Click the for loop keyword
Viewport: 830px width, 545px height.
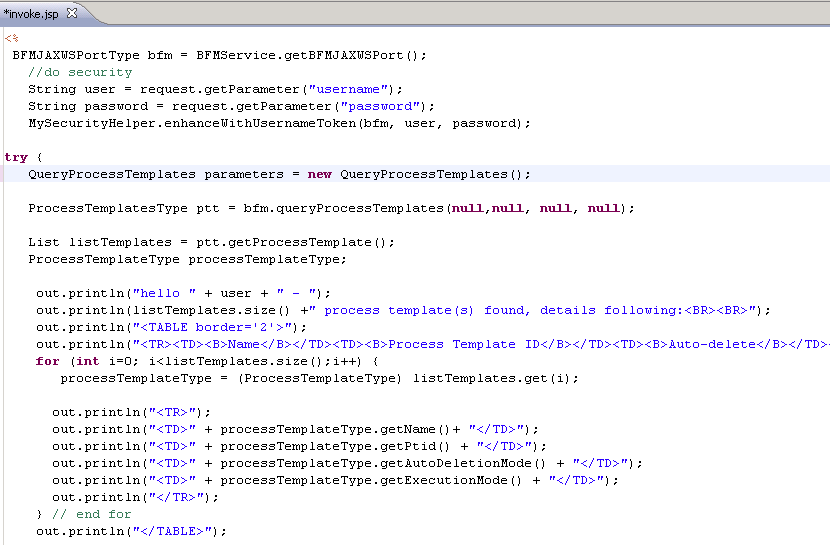click(47, 361)
